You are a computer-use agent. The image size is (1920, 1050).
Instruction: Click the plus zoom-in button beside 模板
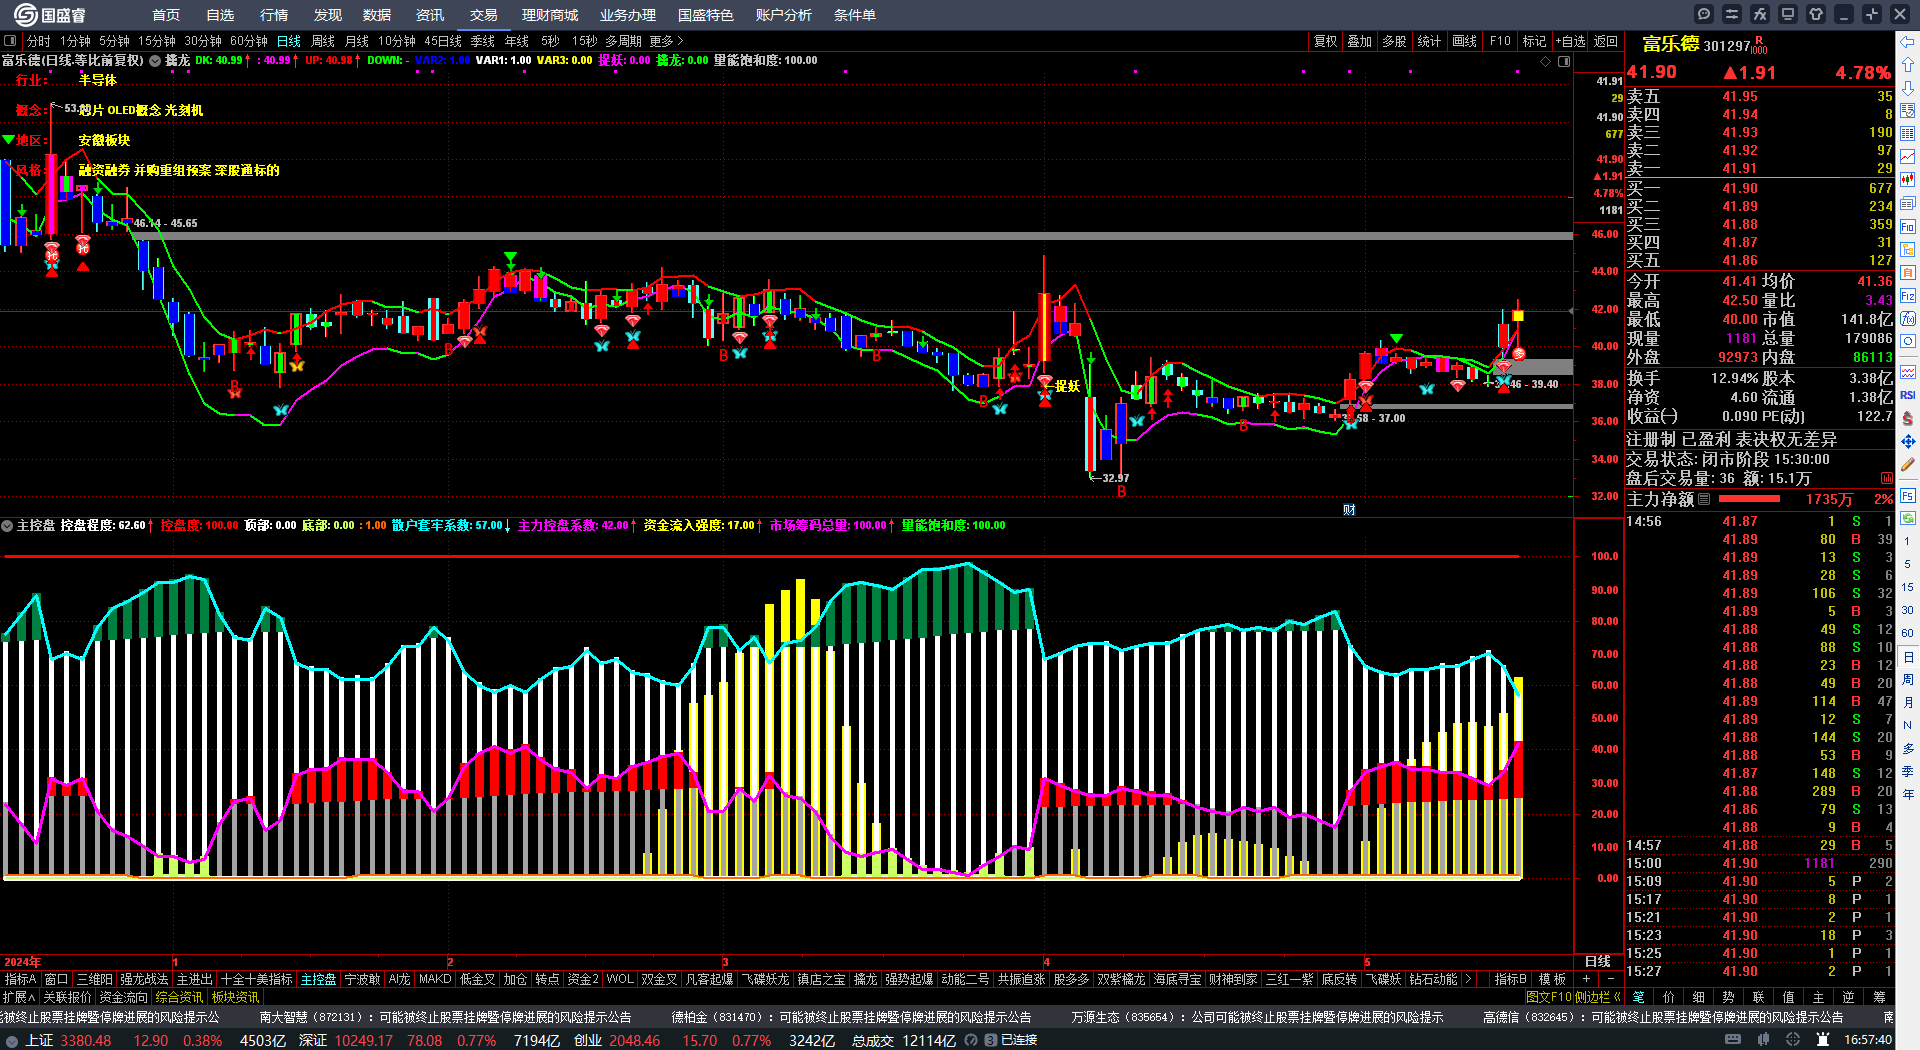click(1587, 979)
